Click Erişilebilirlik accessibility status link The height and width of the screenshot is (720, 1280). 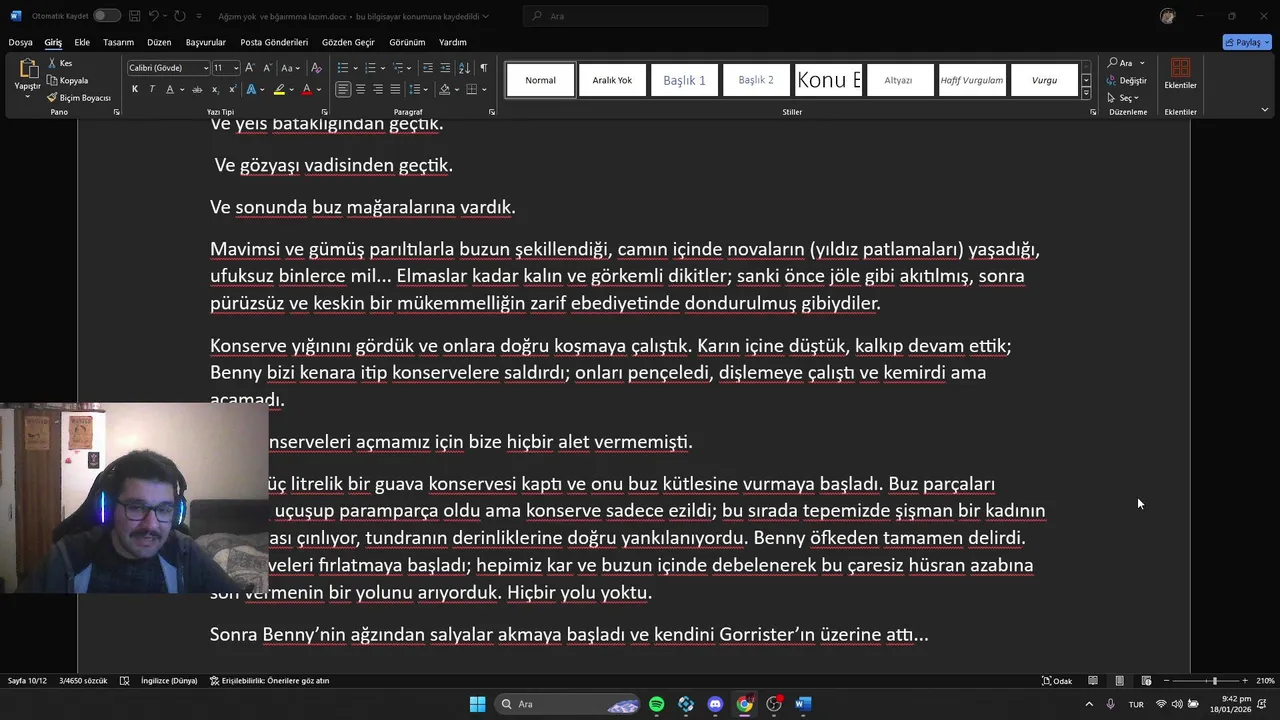click(269, 681)
